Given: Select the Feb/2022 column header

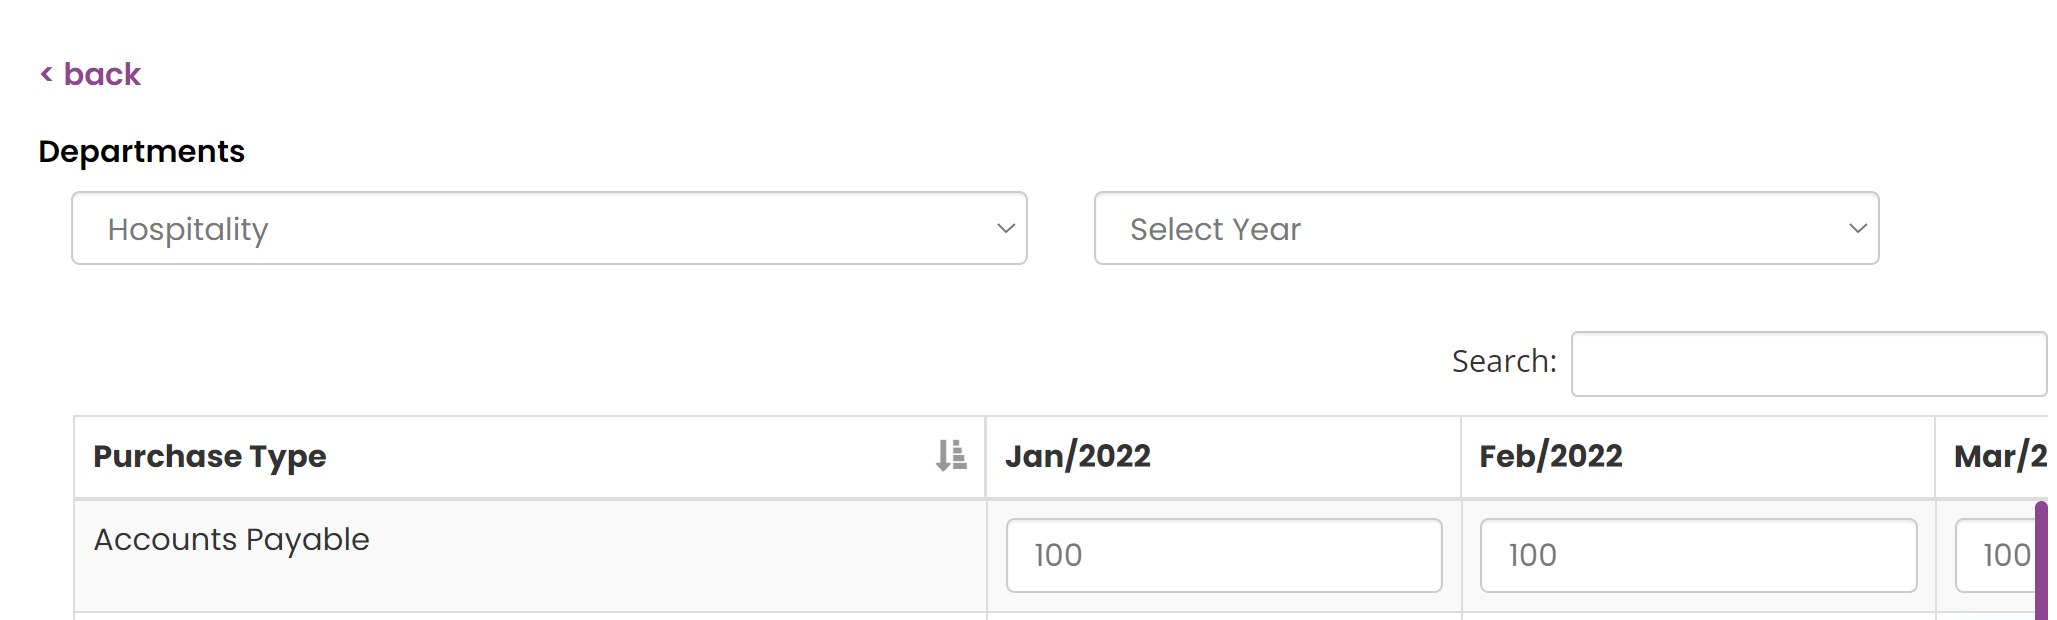Looking at the screenshot, I should pyautogui.click(x=1697, y=457).
